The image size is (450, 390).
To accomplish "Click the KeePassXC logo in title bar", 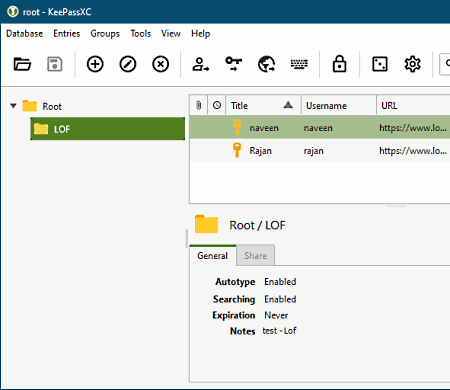I will point(13,12).
